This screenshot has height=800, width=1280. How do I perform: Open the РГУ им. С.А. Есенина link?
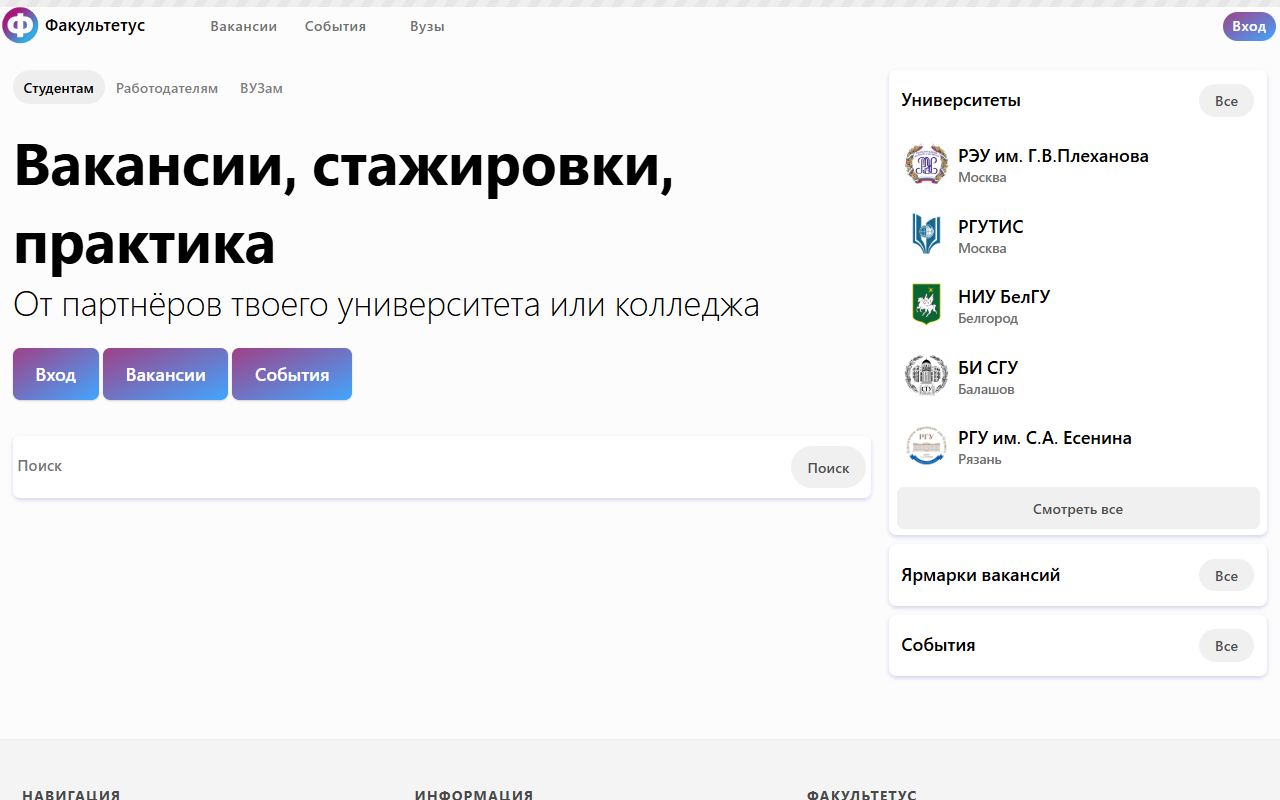tap(1045, 438)
